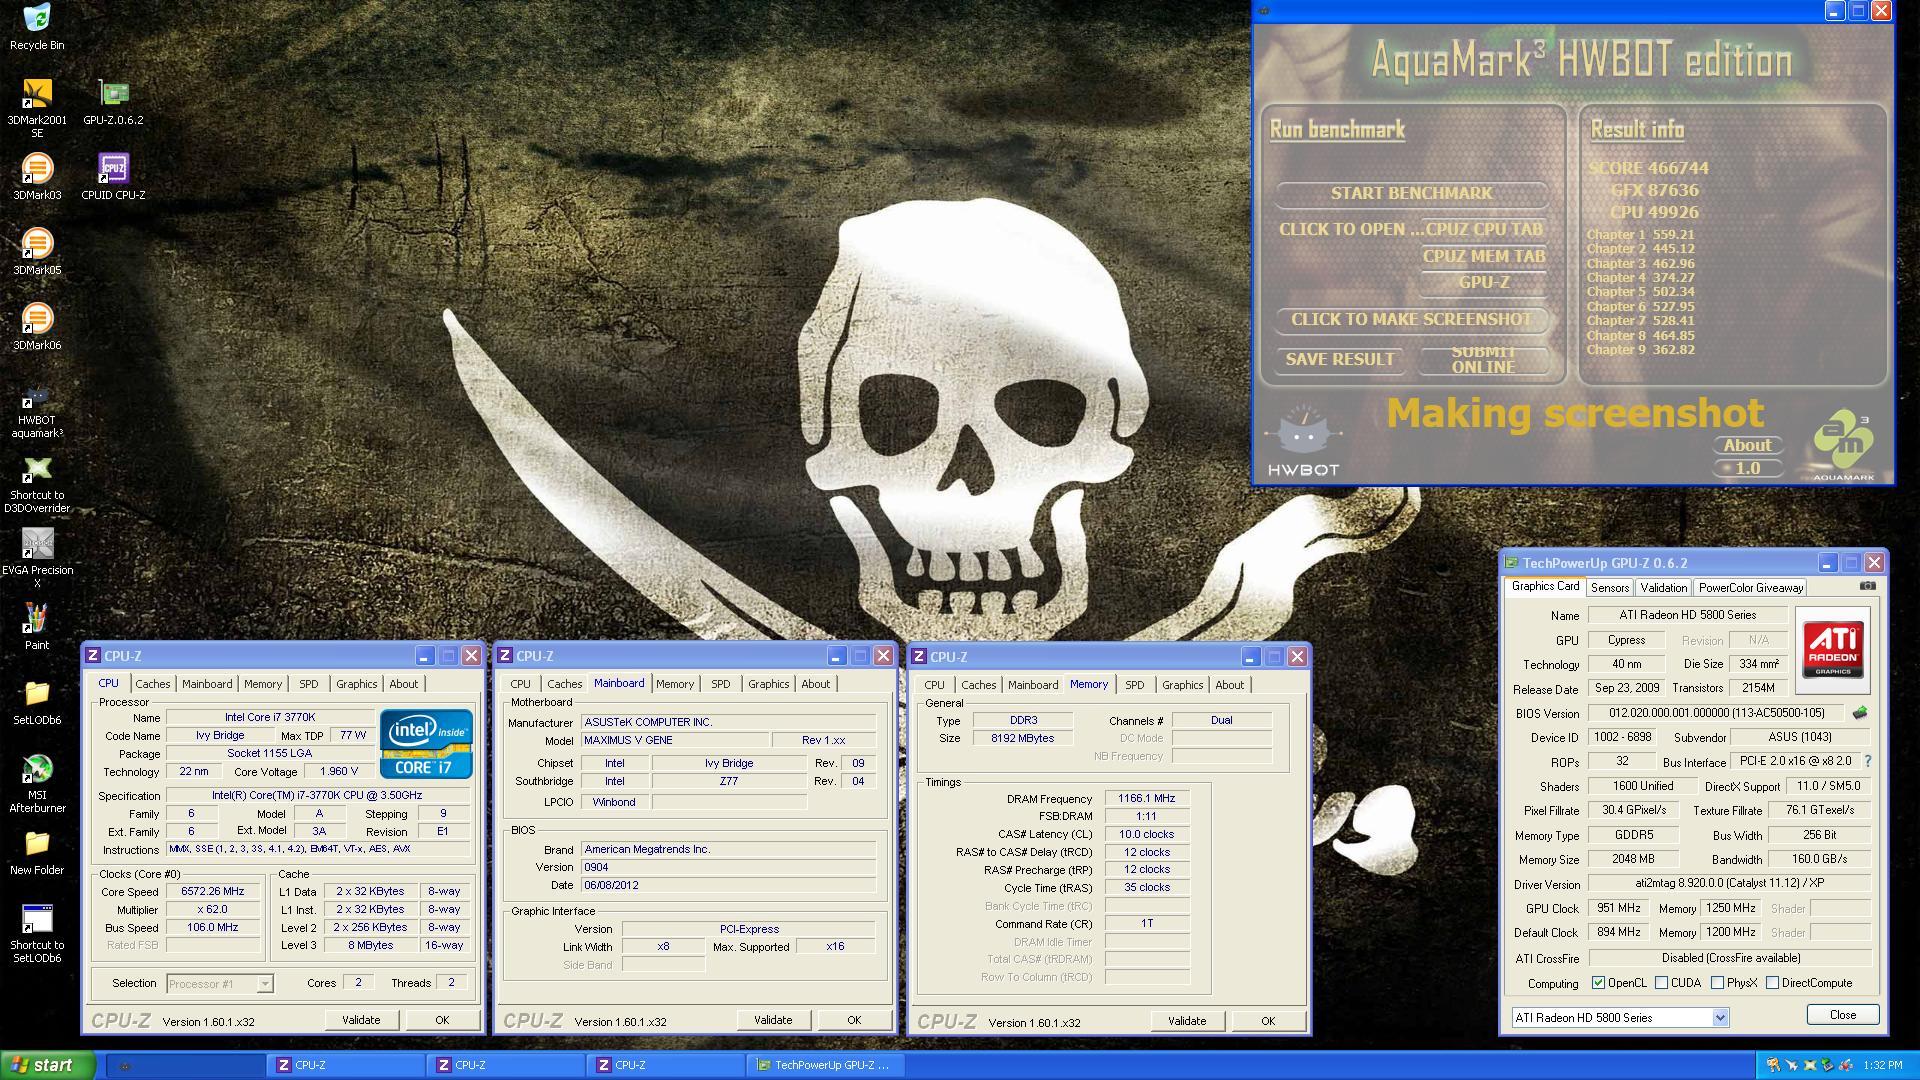This screenshot has height=1080, width=1920.
Task: Open the GPU-Z.0.6.2 desktop icon
Action: pyautogui.click(x=113, y=102)
